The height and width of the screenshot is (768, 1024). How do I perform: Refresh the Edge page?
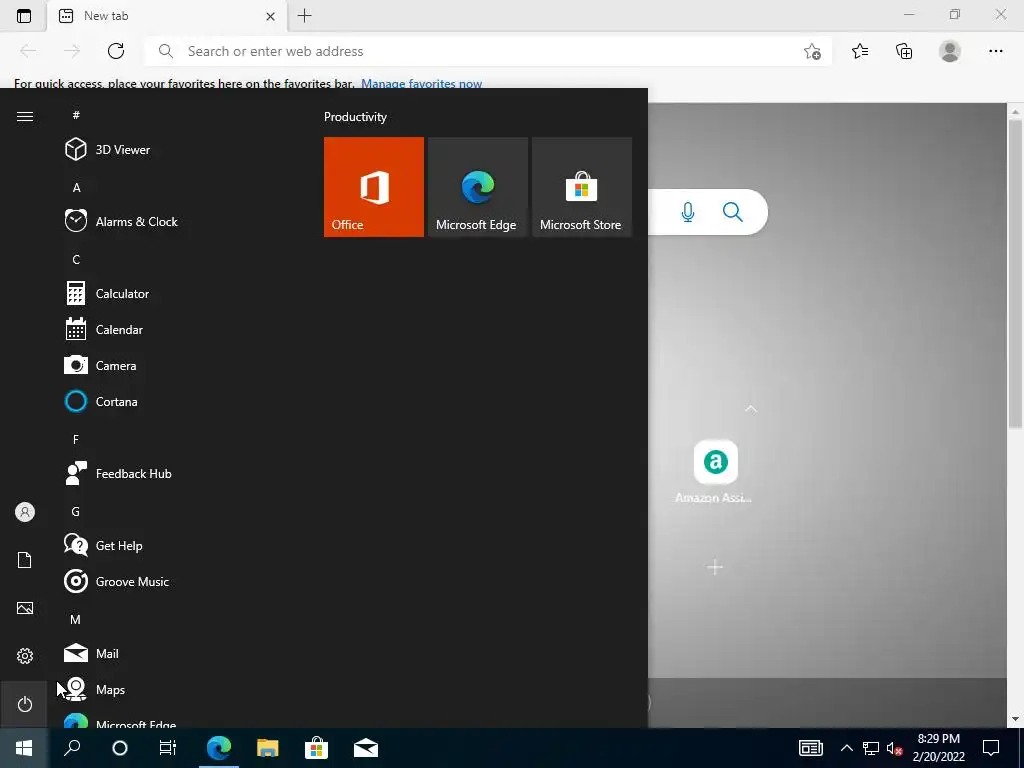point(116,51)
